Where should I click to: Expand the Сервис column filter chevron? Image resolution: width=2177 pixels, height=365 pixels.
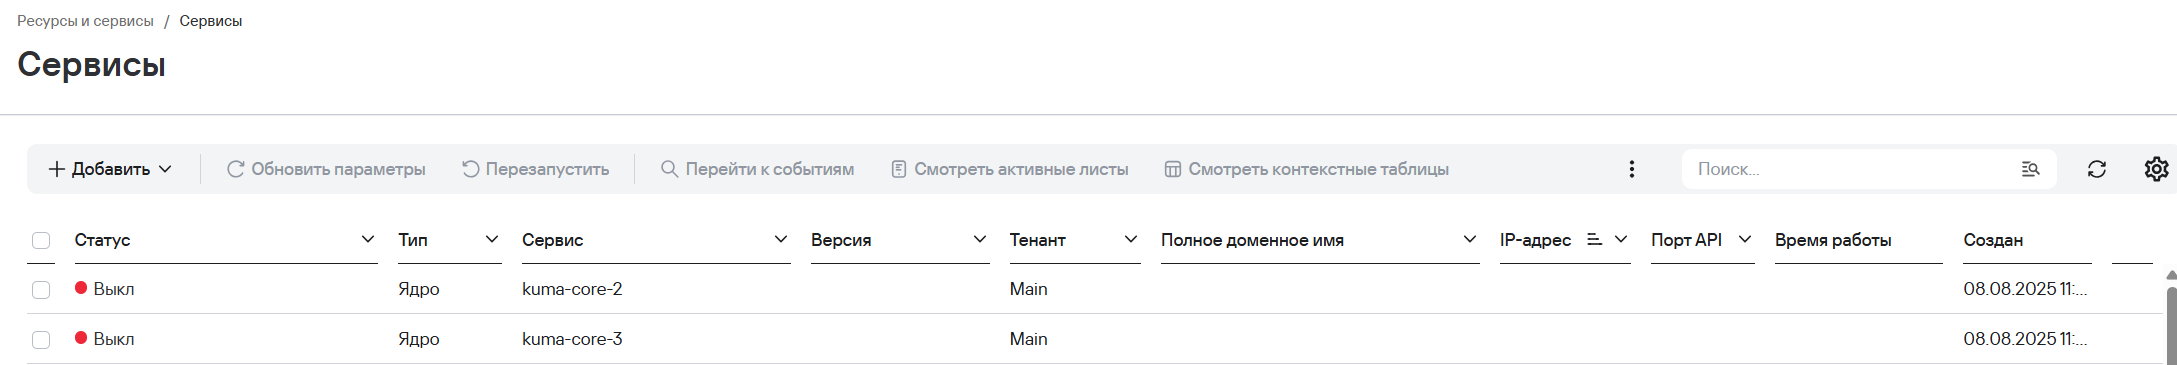(x=780, y=239)
